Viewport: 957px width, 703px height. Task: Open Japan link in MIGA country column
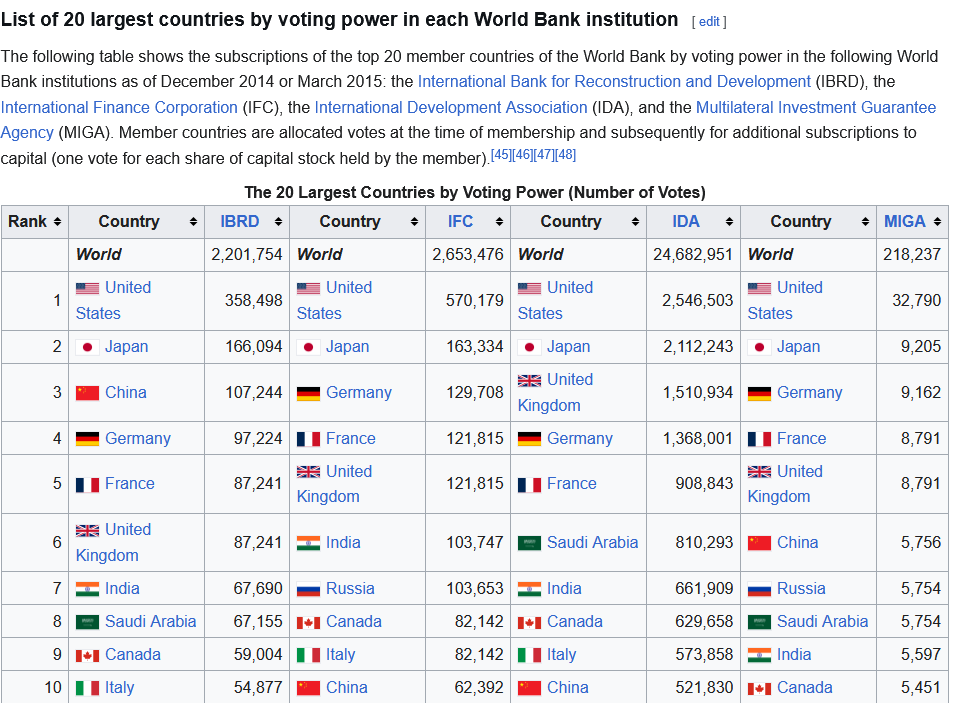point(798,347)
